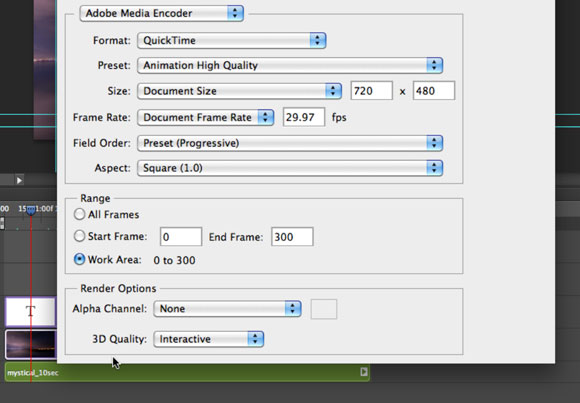Select the sky video clip thumbnail

(30, 345)
